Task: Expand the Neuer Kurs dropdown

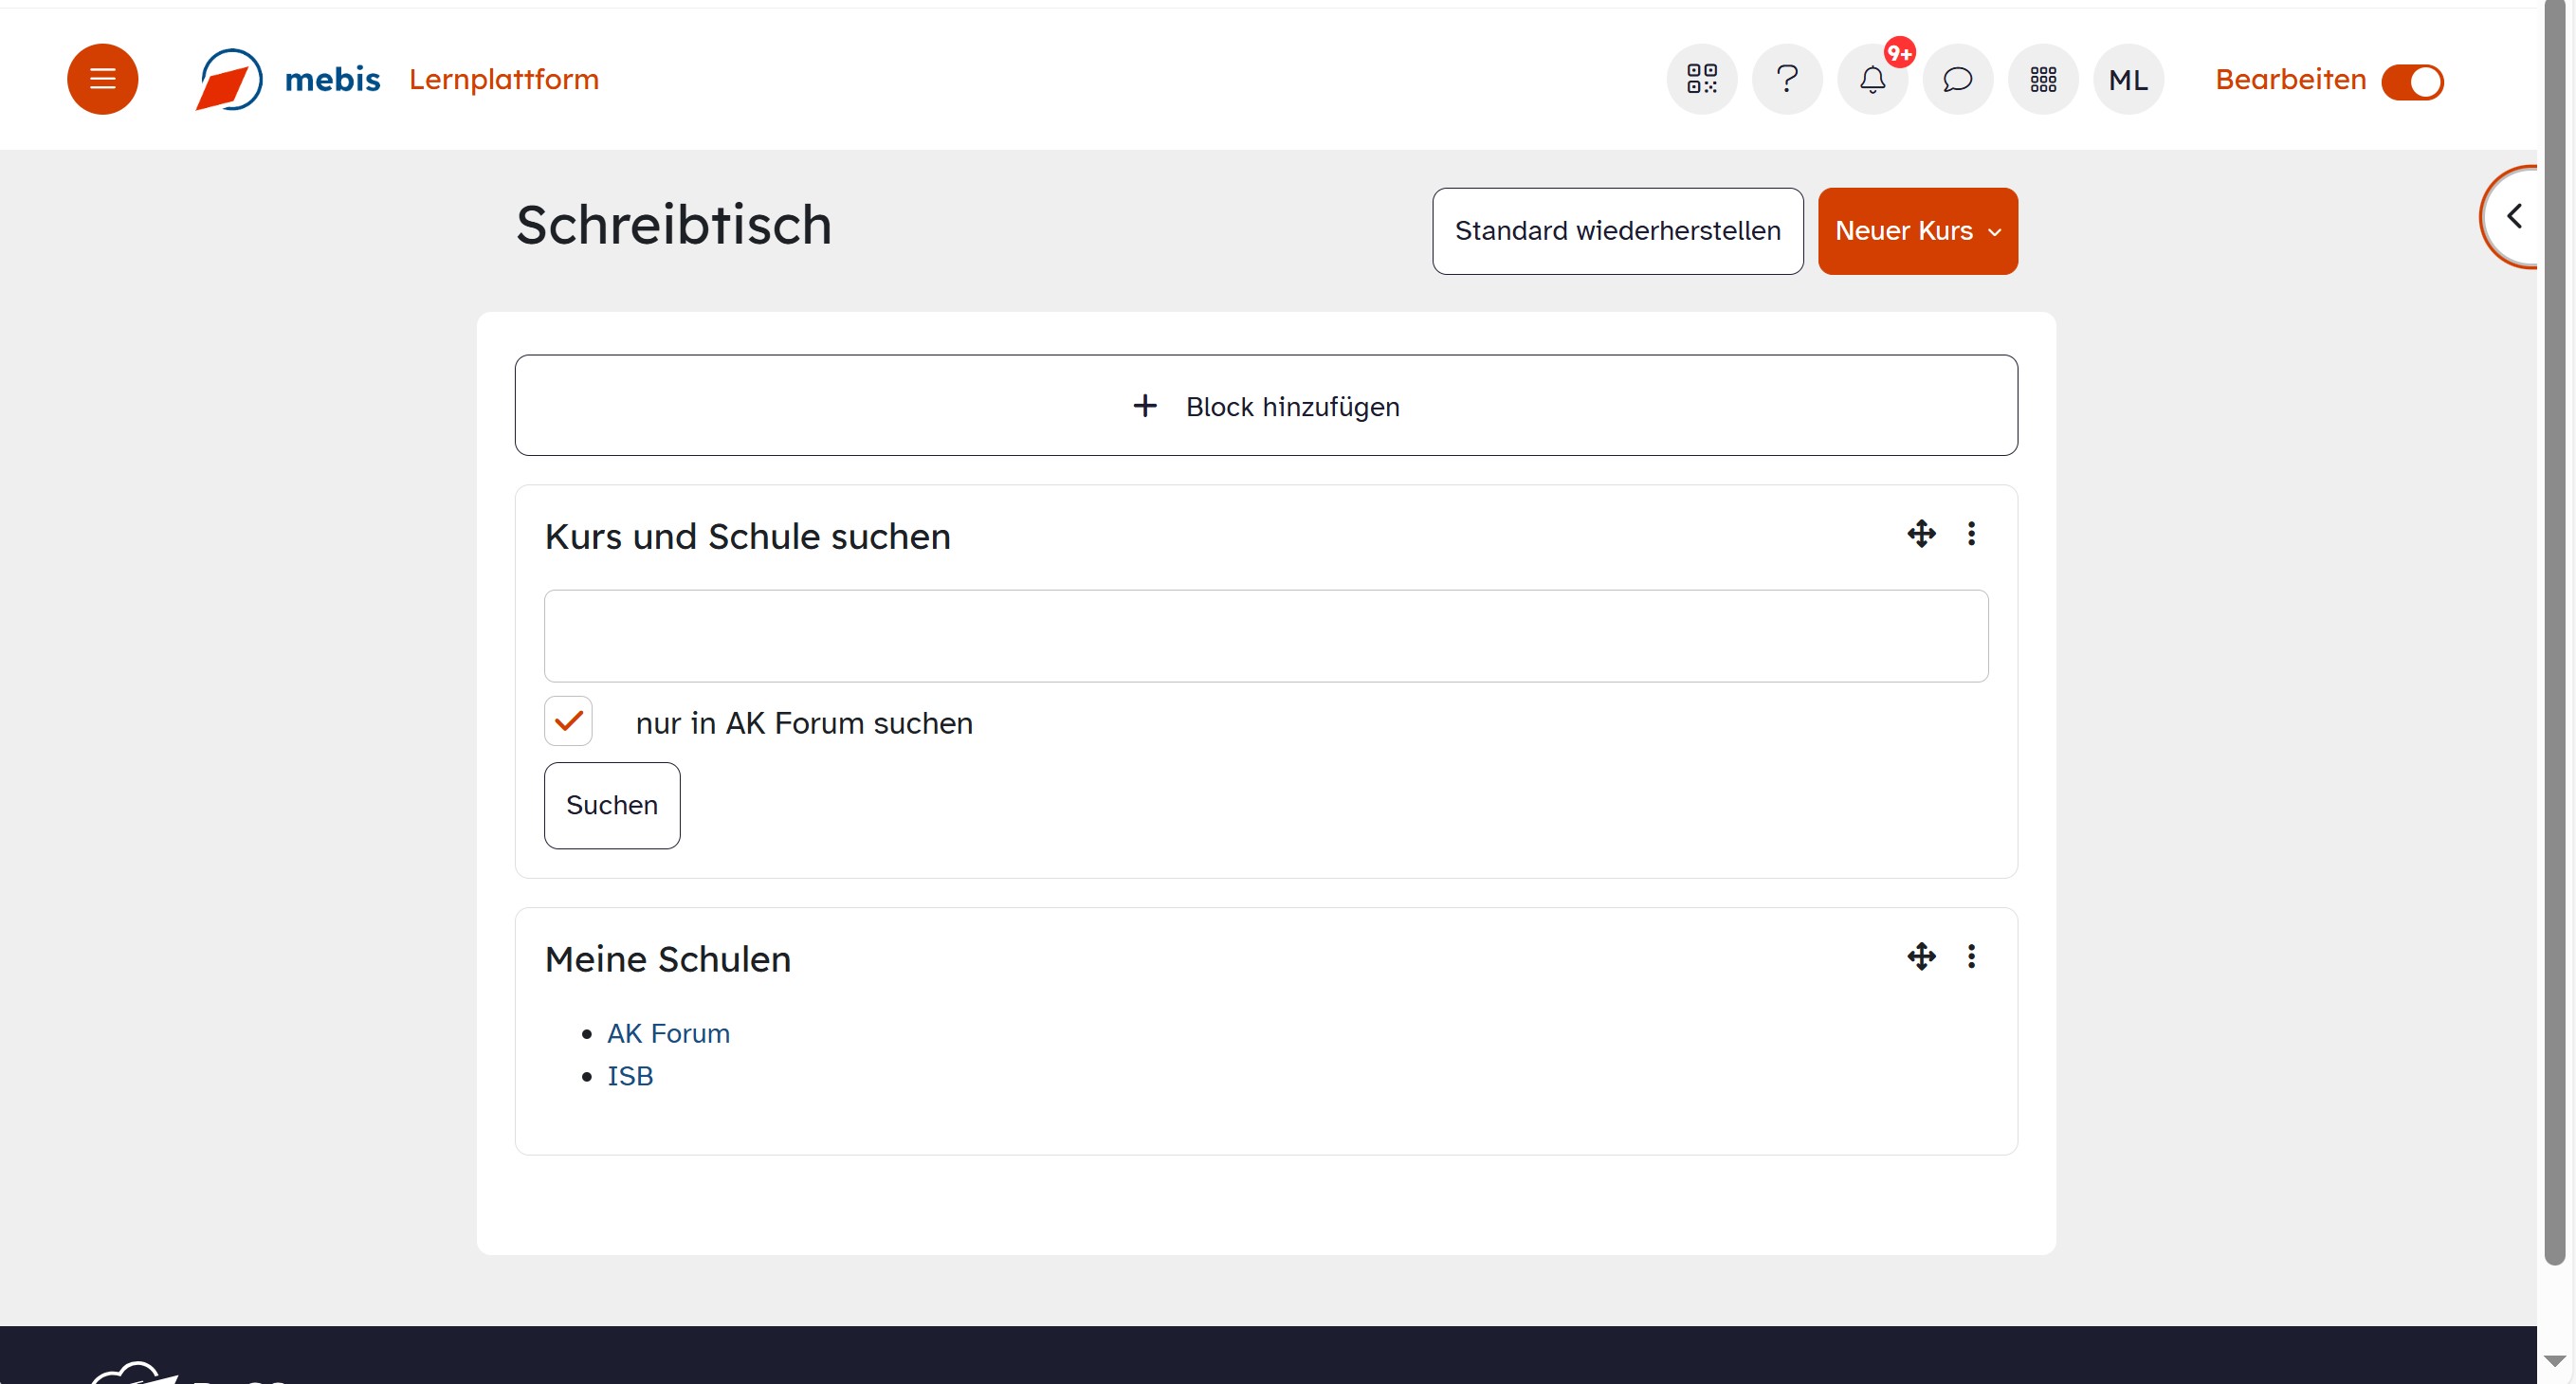Action: click(x=1916, y=231)
